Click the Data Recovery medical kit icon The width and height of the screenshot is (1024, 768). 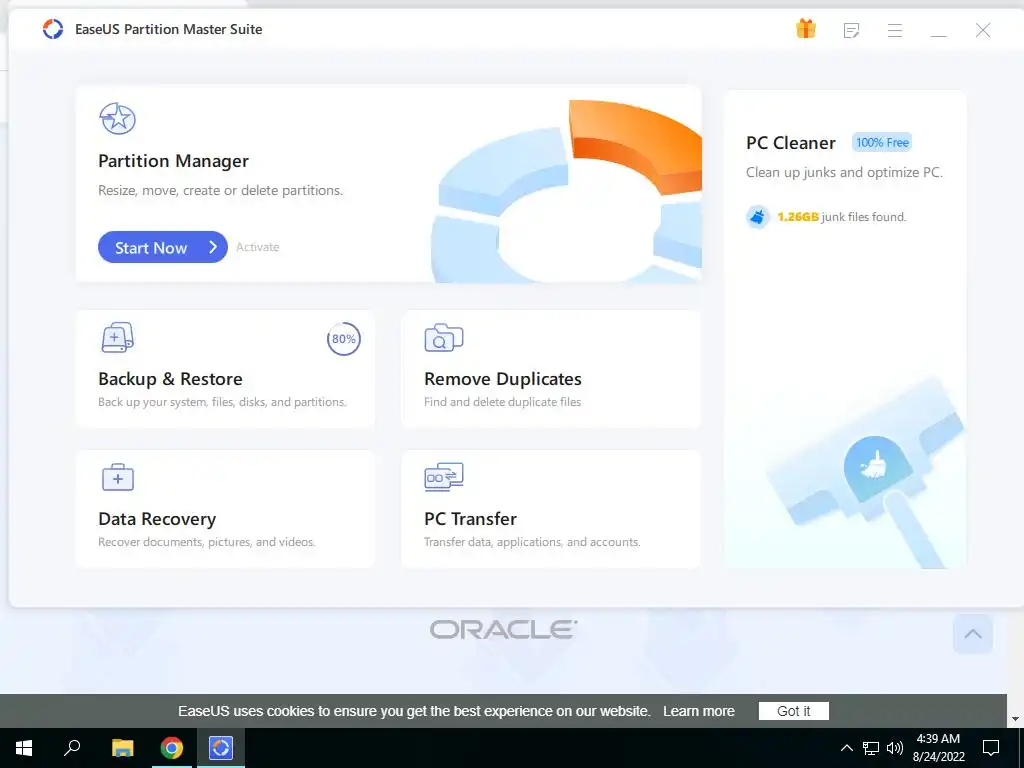coord(118,477)
